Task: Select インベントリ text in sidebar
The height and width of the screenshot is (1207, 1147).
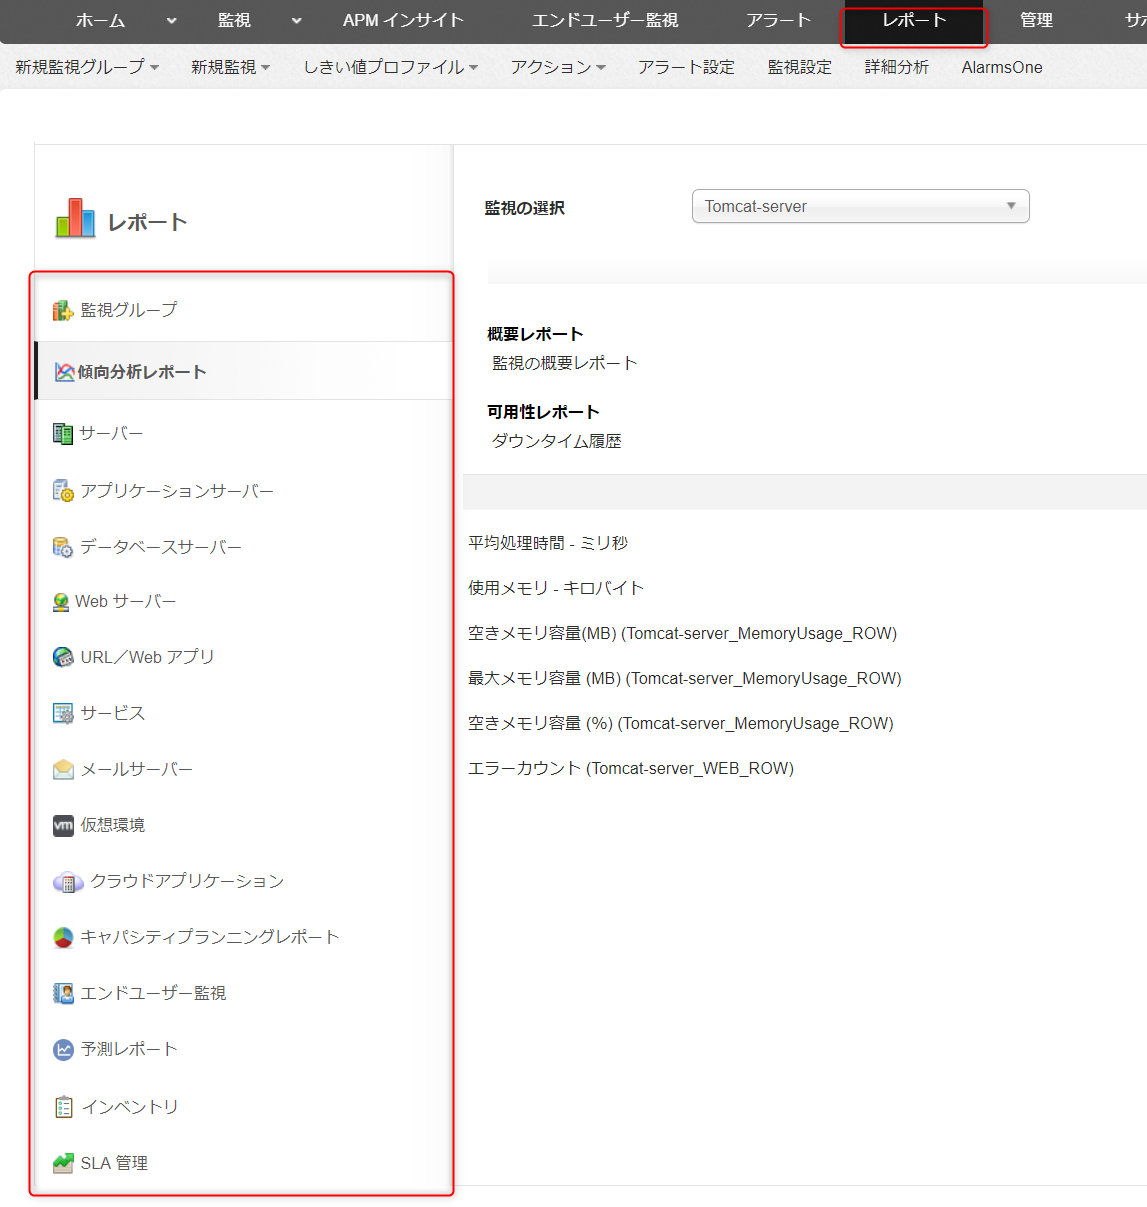Action: coord(130,1107)
